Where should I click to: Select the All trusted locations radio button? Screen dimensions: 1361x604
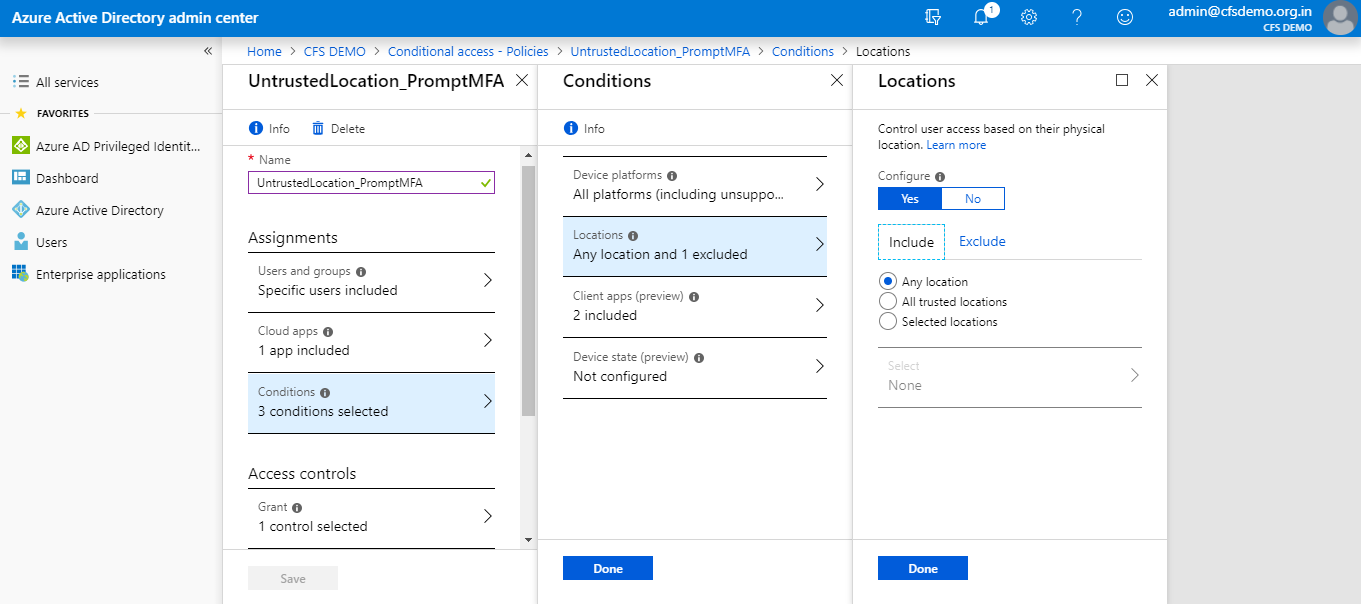click(x=887, y=301)
